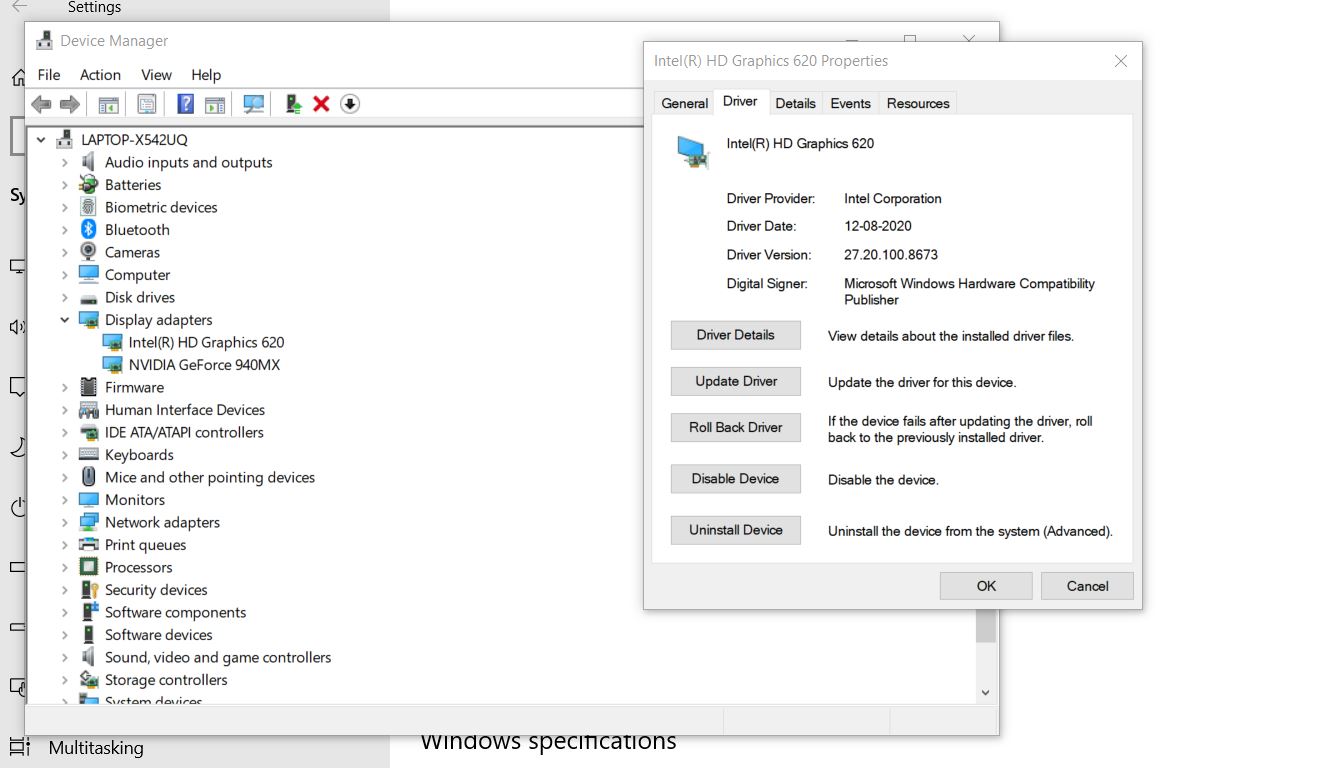Select NVIDIA GeForce 940MX in tree
Screen dimensions: 1329x768
point(204,365)
